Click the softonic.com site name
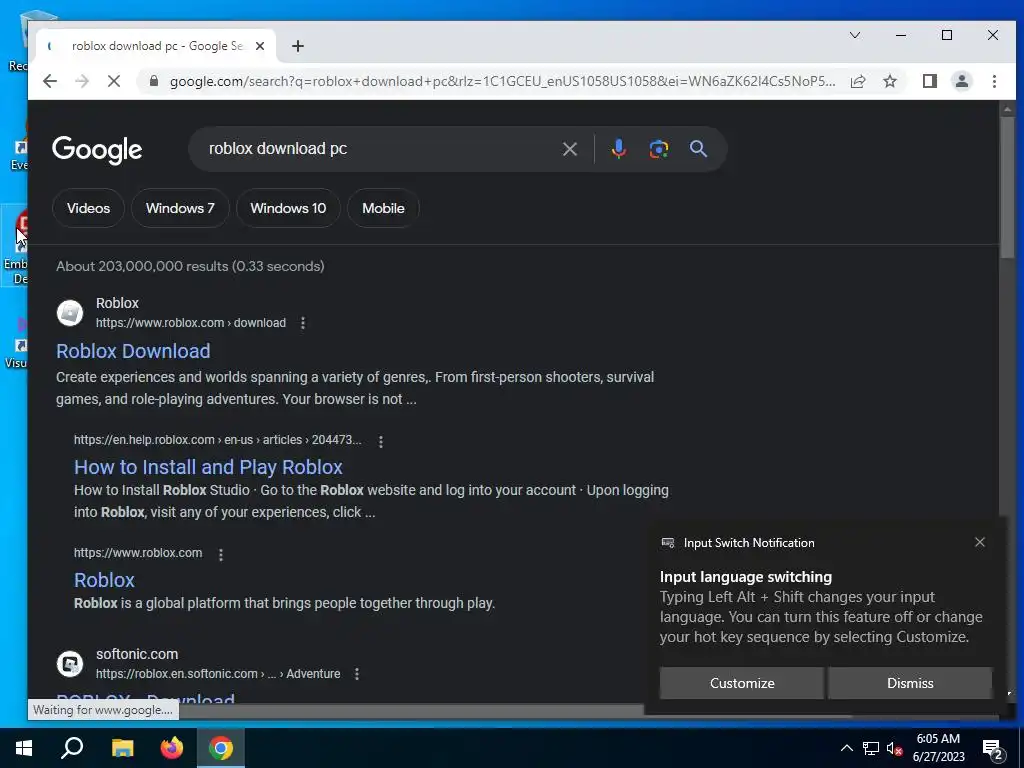Screen dimensions: 1024x768 click(x=137, y=654)
